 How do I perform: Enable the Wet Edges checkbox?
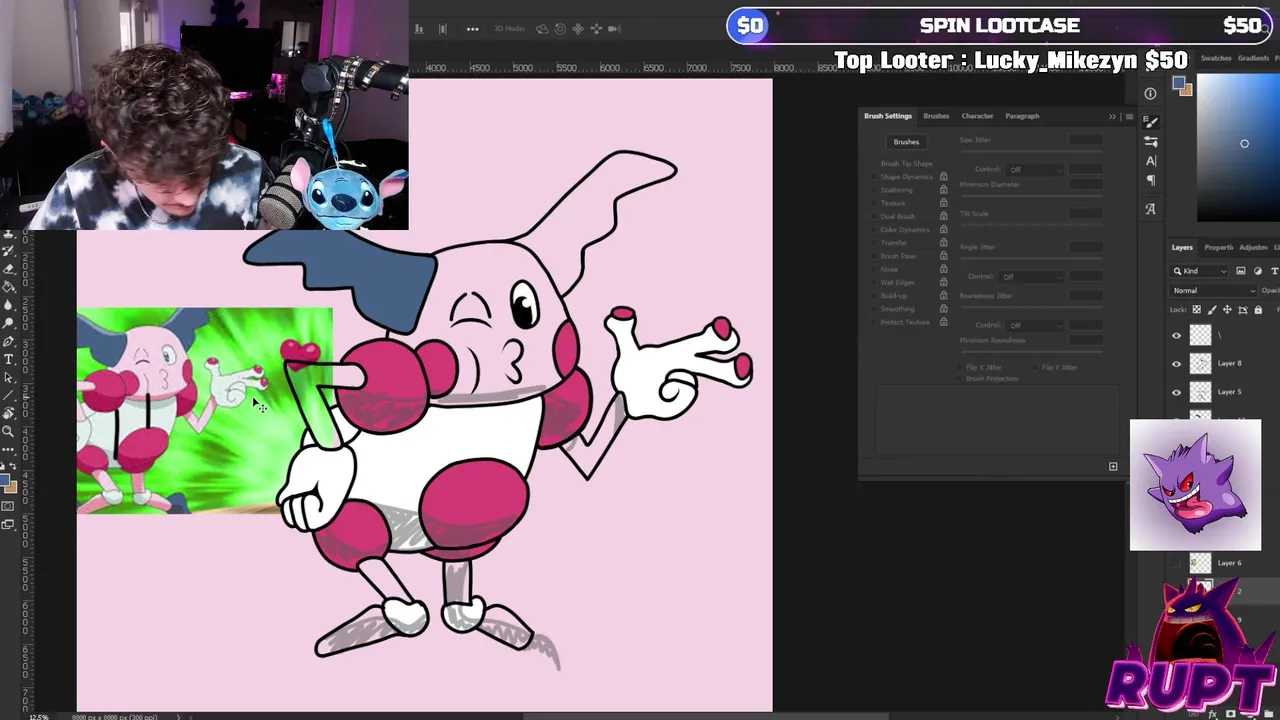(873, 282)
